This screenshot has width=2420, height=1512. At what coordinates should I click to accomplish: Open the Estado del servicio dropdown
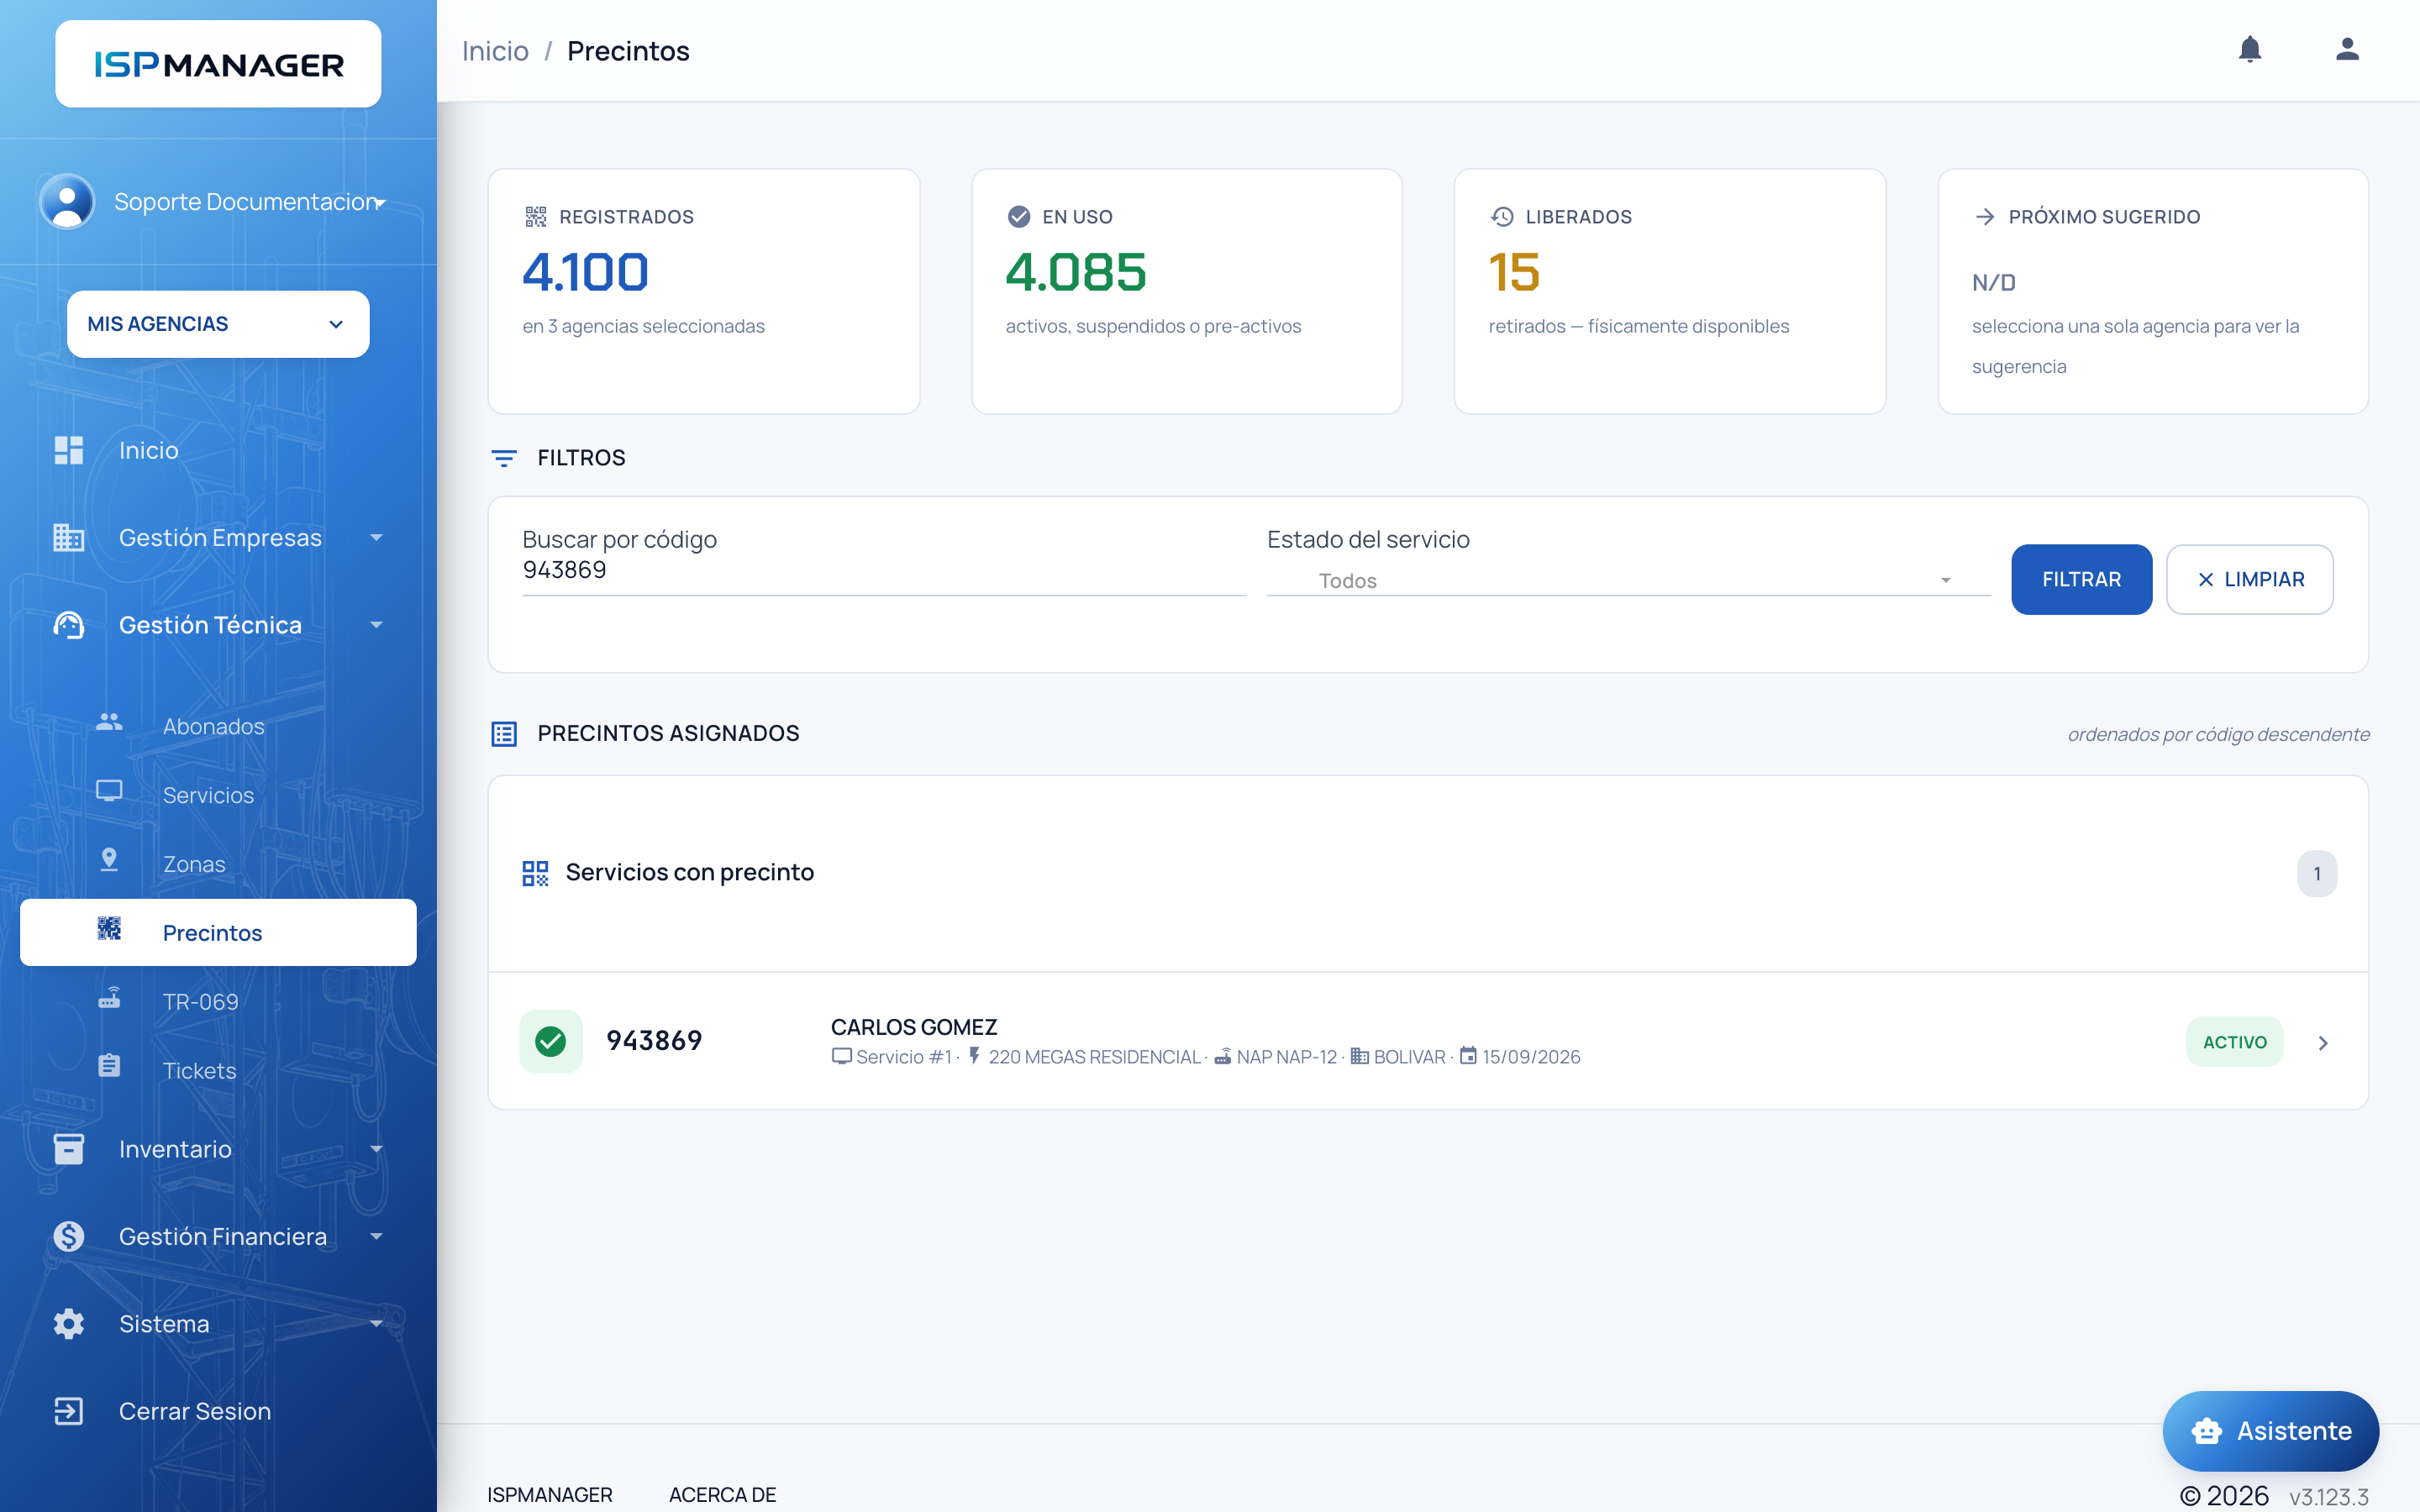(1628, 580)
